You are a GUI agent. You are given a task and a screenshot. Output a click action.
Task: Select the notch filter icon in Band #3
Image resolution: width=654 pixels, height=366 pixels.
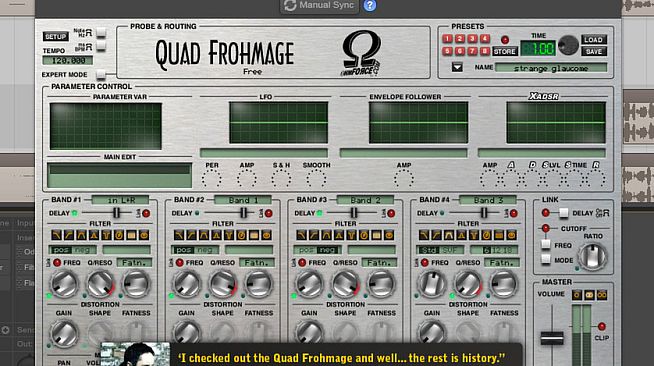pyautogui.click(x=352, y=236)
